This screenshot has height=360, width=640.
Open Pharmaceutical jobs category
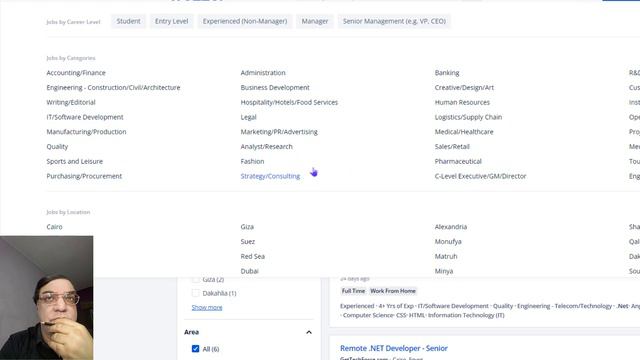click(x=458, y=161)
